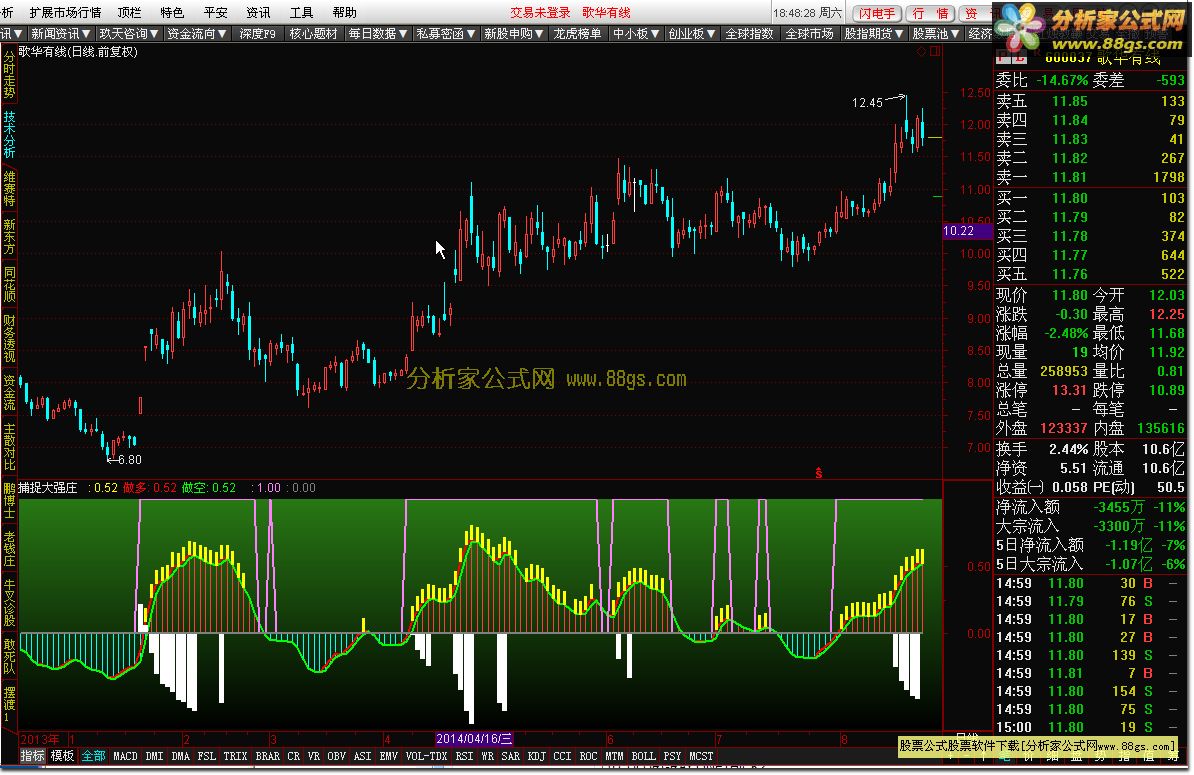Screen dimensions: 1194x775
Task: Open the 帮助 menu
Action: 344,12
